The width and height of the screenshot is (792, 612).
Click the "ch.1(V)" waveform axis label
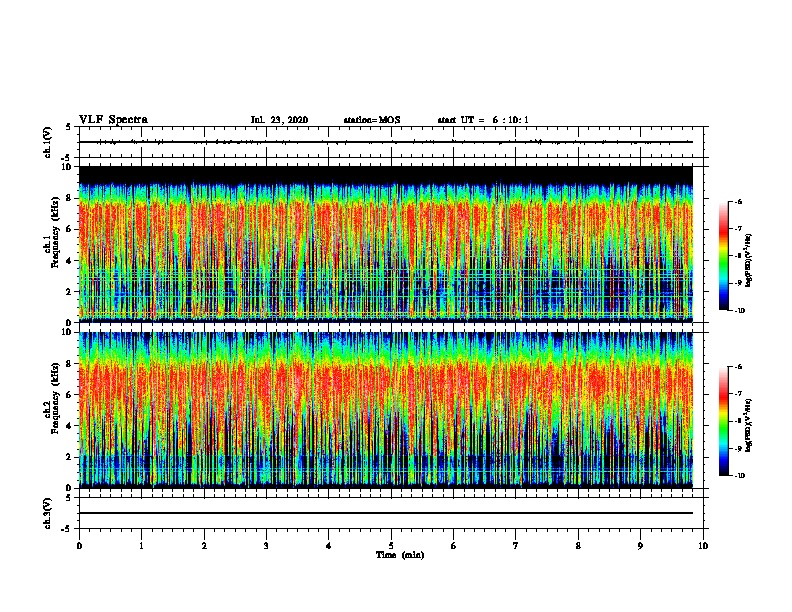click(47, 142)
